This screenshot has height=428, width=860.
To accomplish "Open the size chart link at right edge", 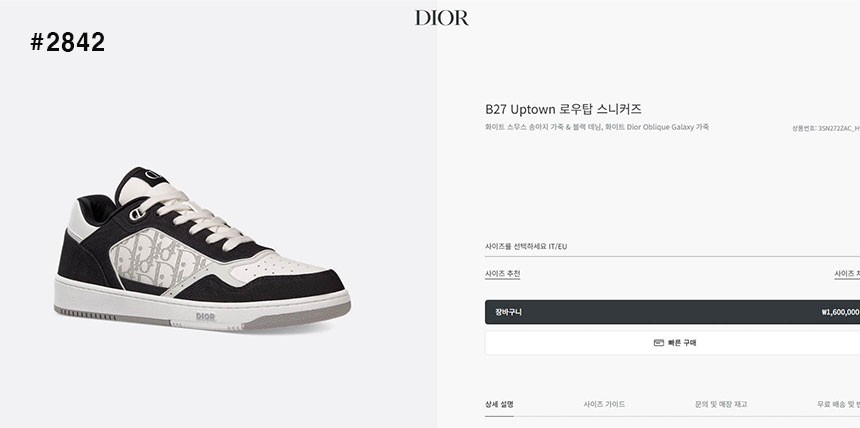I will coord(847,273).
